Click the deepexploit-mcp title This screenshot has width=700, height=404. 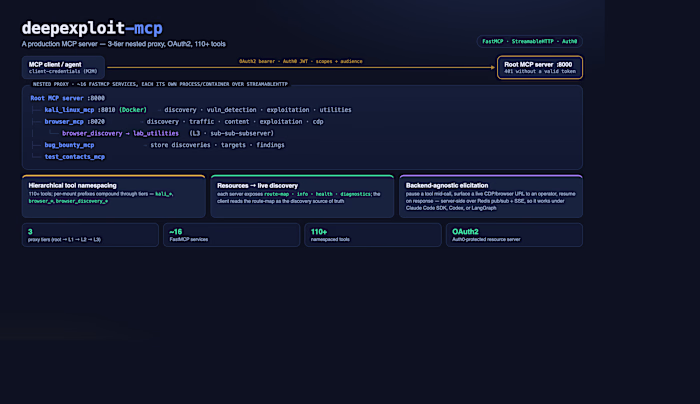coord(92,28)
